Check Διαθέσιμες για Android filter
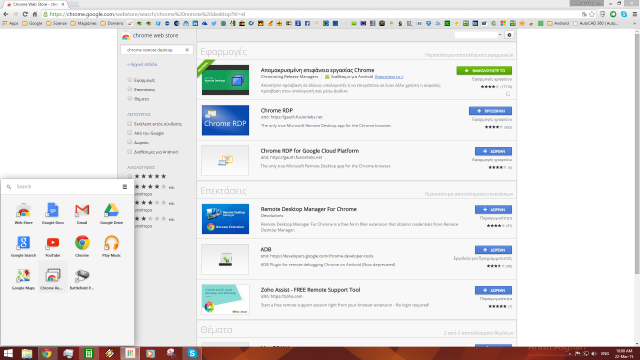This screenshot has height=360, width=640. coord(130,151)
